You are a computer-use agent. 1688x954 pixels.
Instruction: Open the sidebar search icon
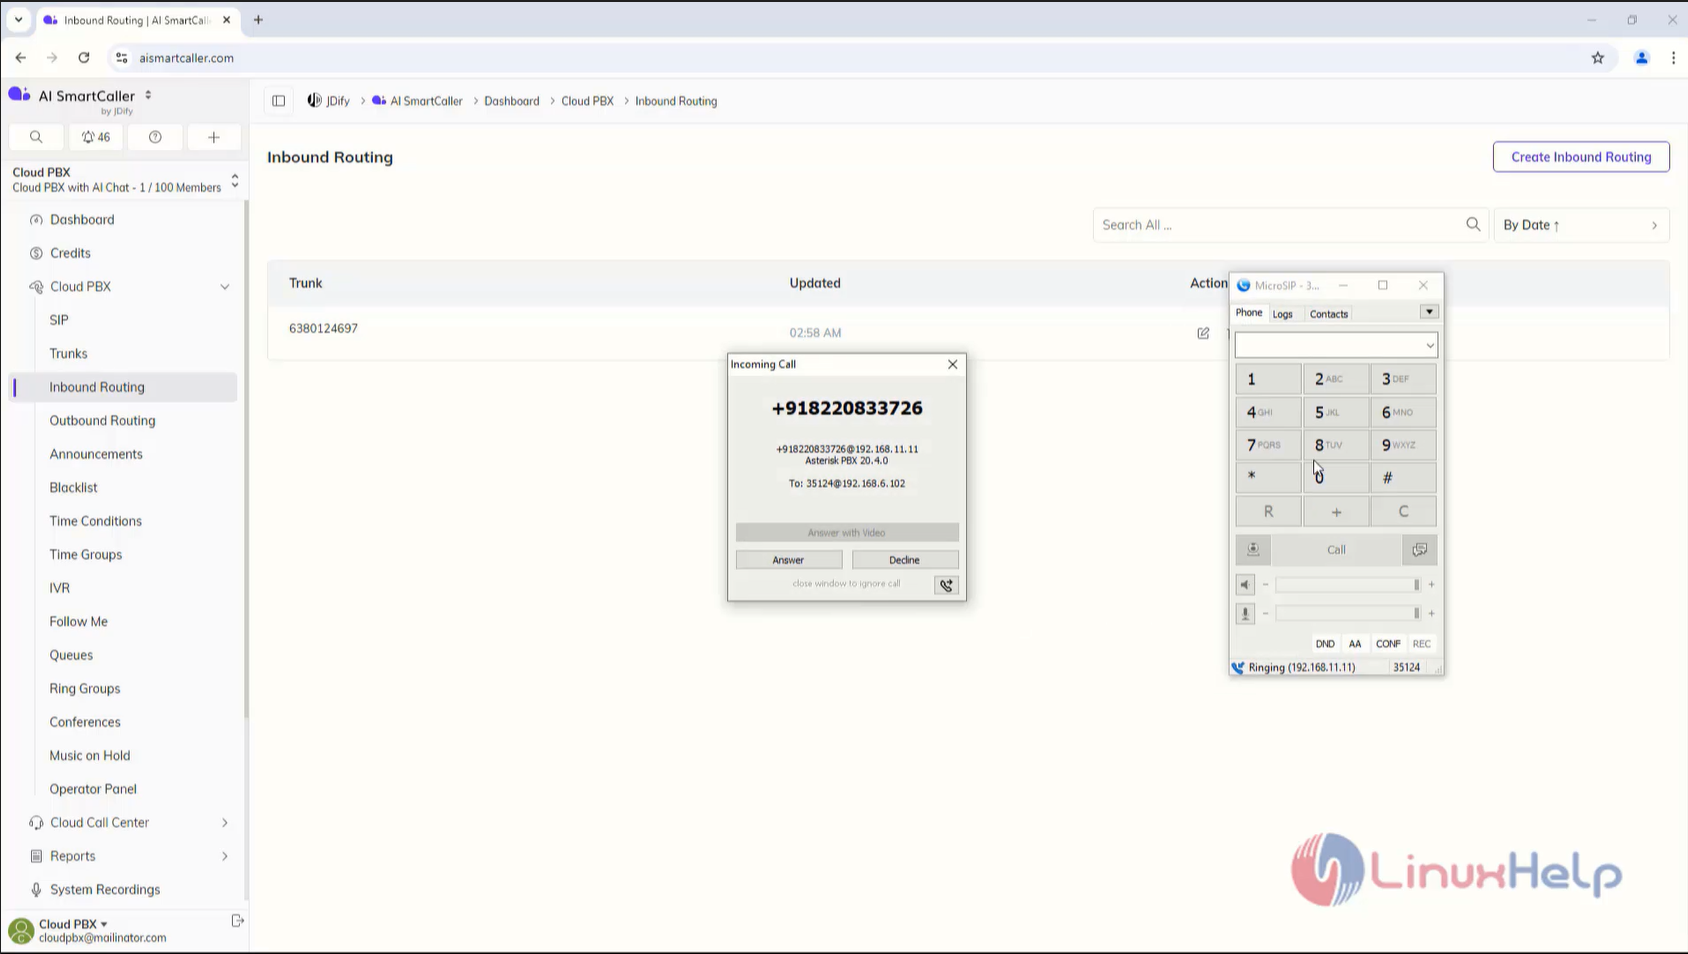pos(36,137)
